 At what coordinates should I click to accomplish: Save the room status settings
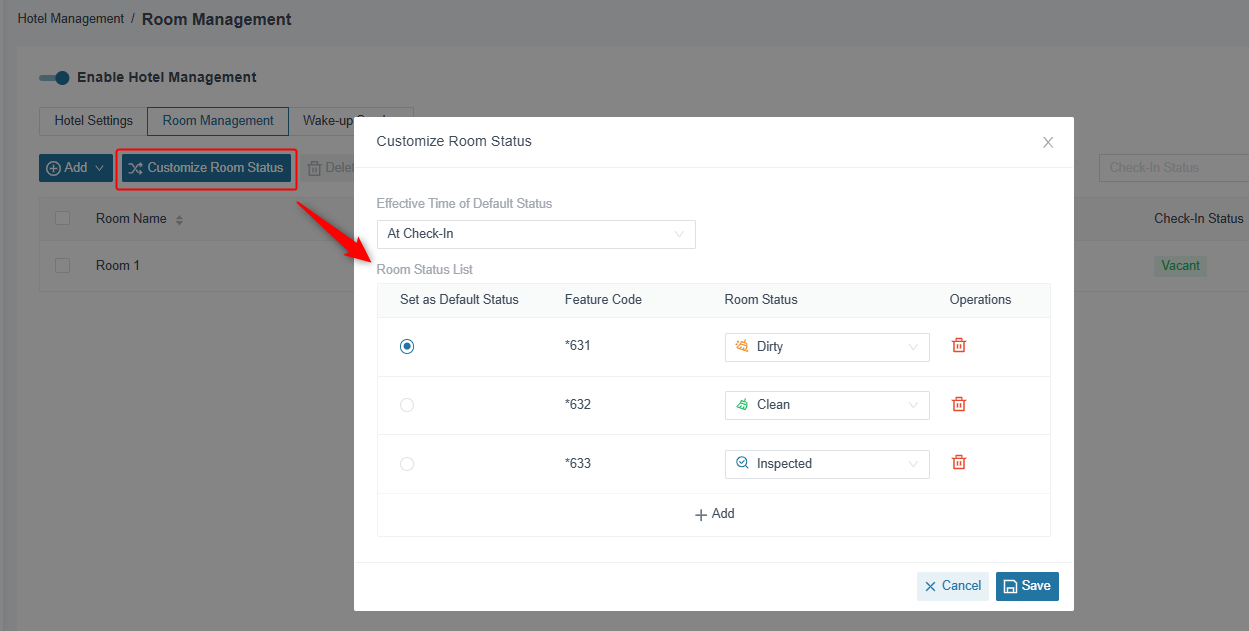[1027, 586]
